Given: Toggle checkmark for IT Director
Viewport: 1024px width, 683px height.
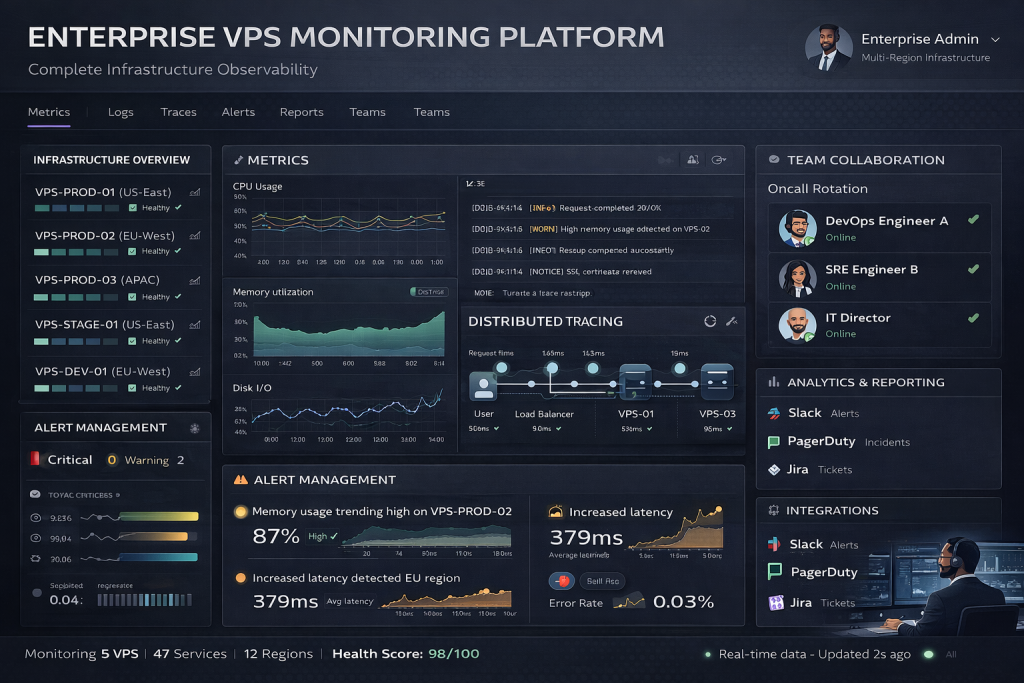Looking at the screenshot, I should [x=973, y=318].
